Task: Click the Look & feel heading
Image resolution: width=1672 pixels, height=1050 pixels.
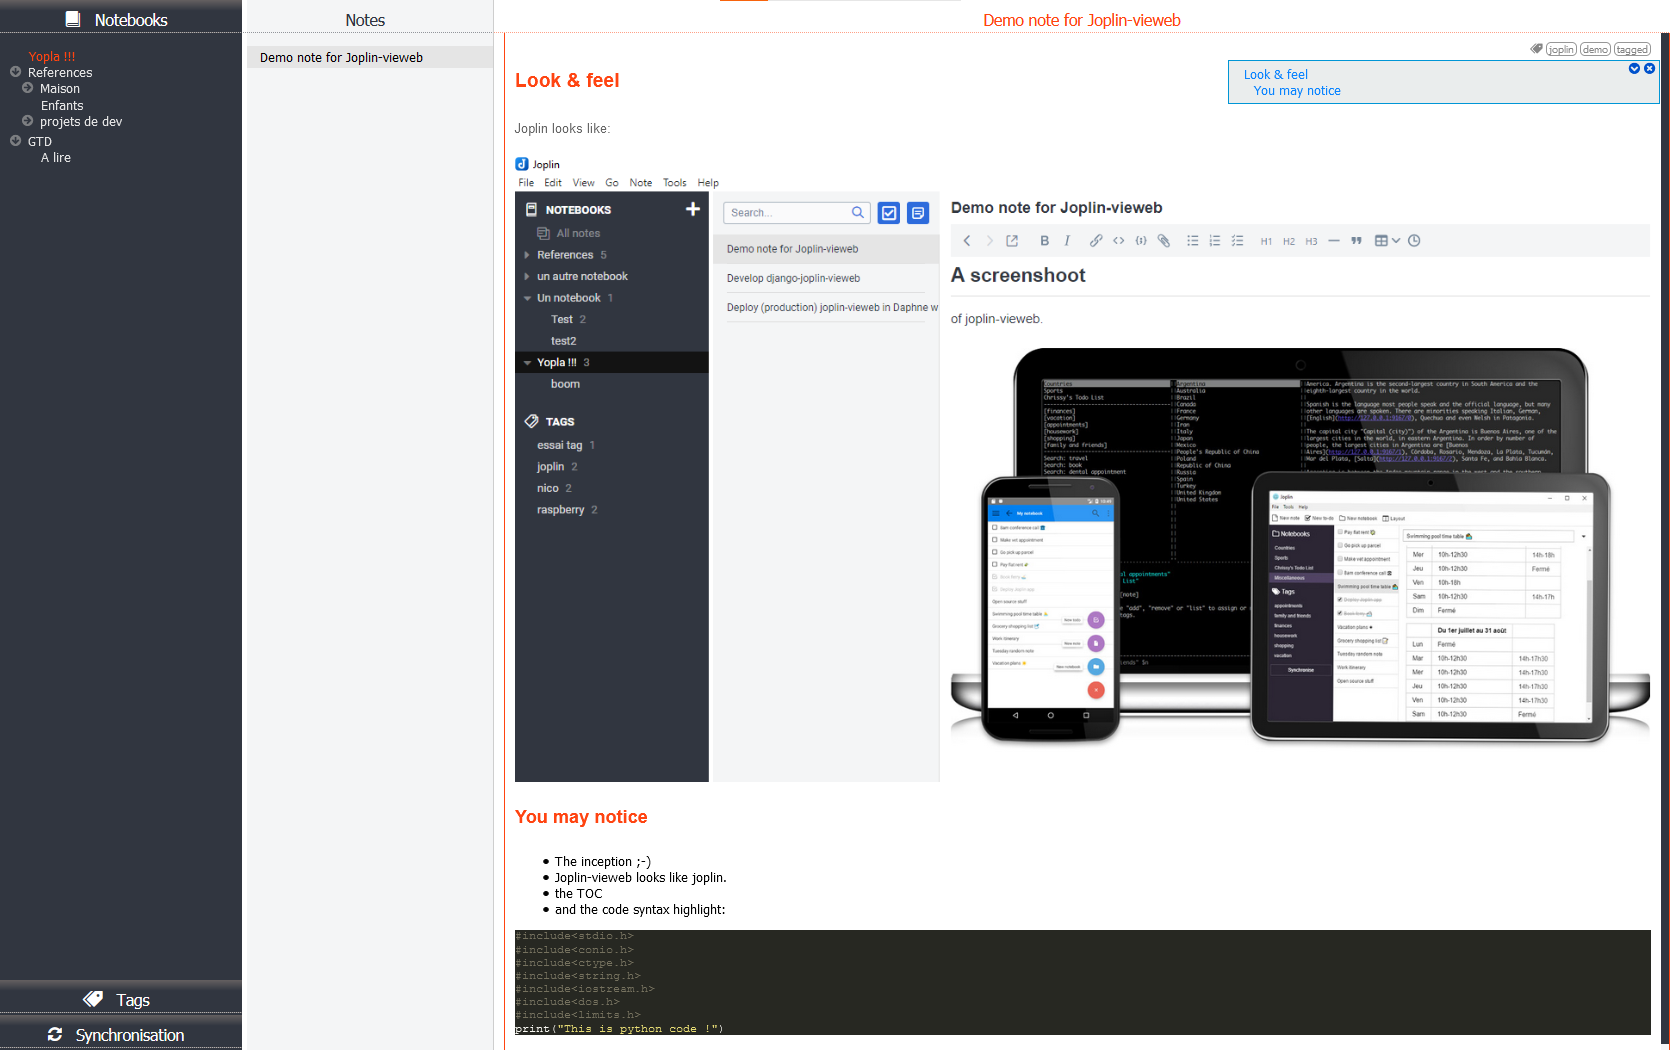Action: [x=567, y=80]
